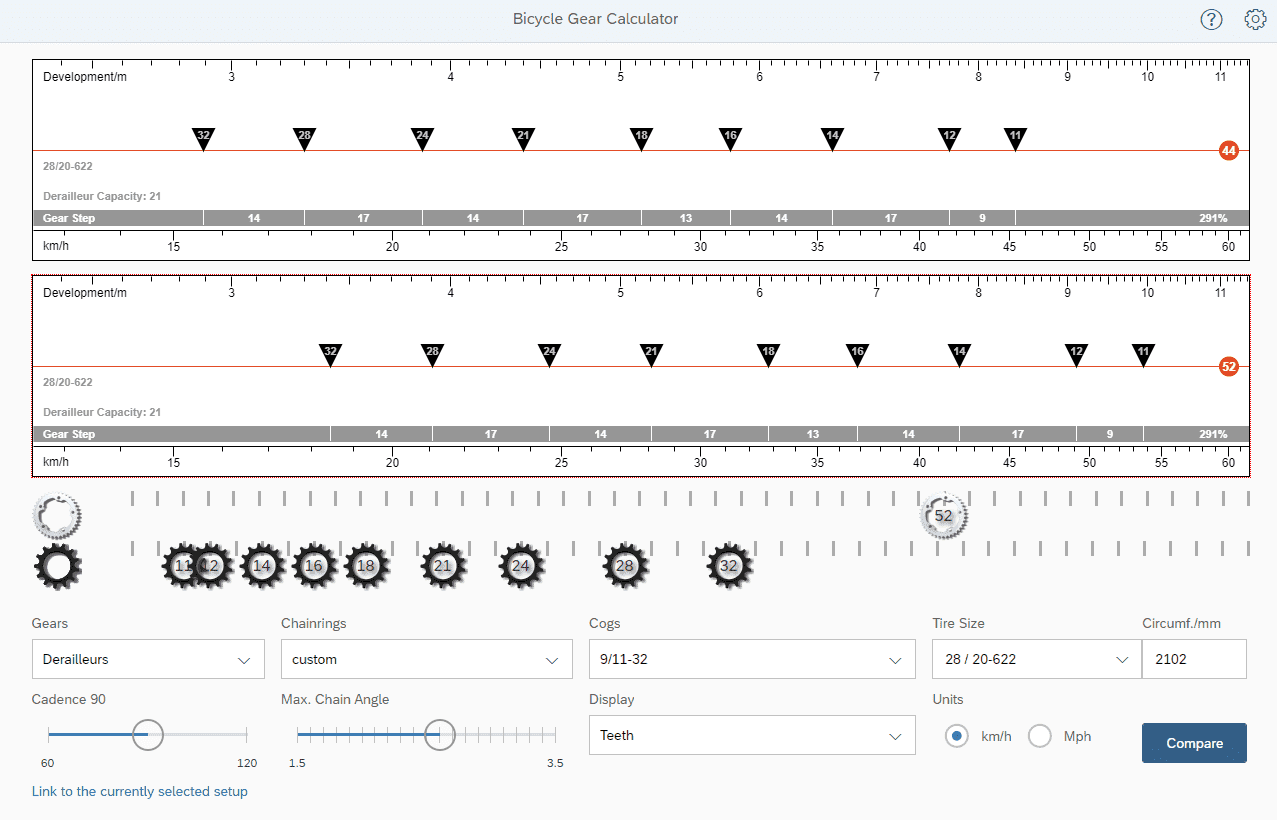1277x820 pixels.
Task: Select the 14-tooth cog sprocket icon
Action: click(262, 566)
